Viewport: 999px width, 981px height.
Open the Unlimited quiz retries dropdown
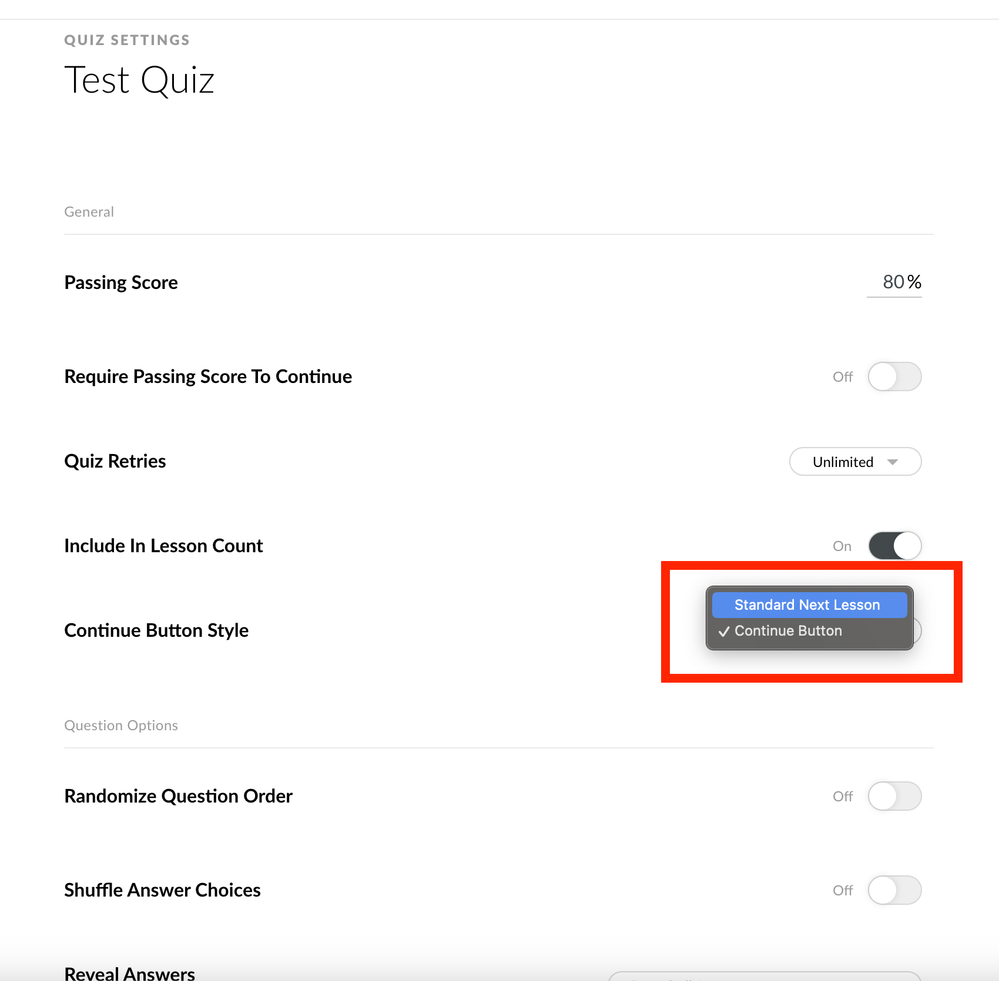tap(854, 462)
